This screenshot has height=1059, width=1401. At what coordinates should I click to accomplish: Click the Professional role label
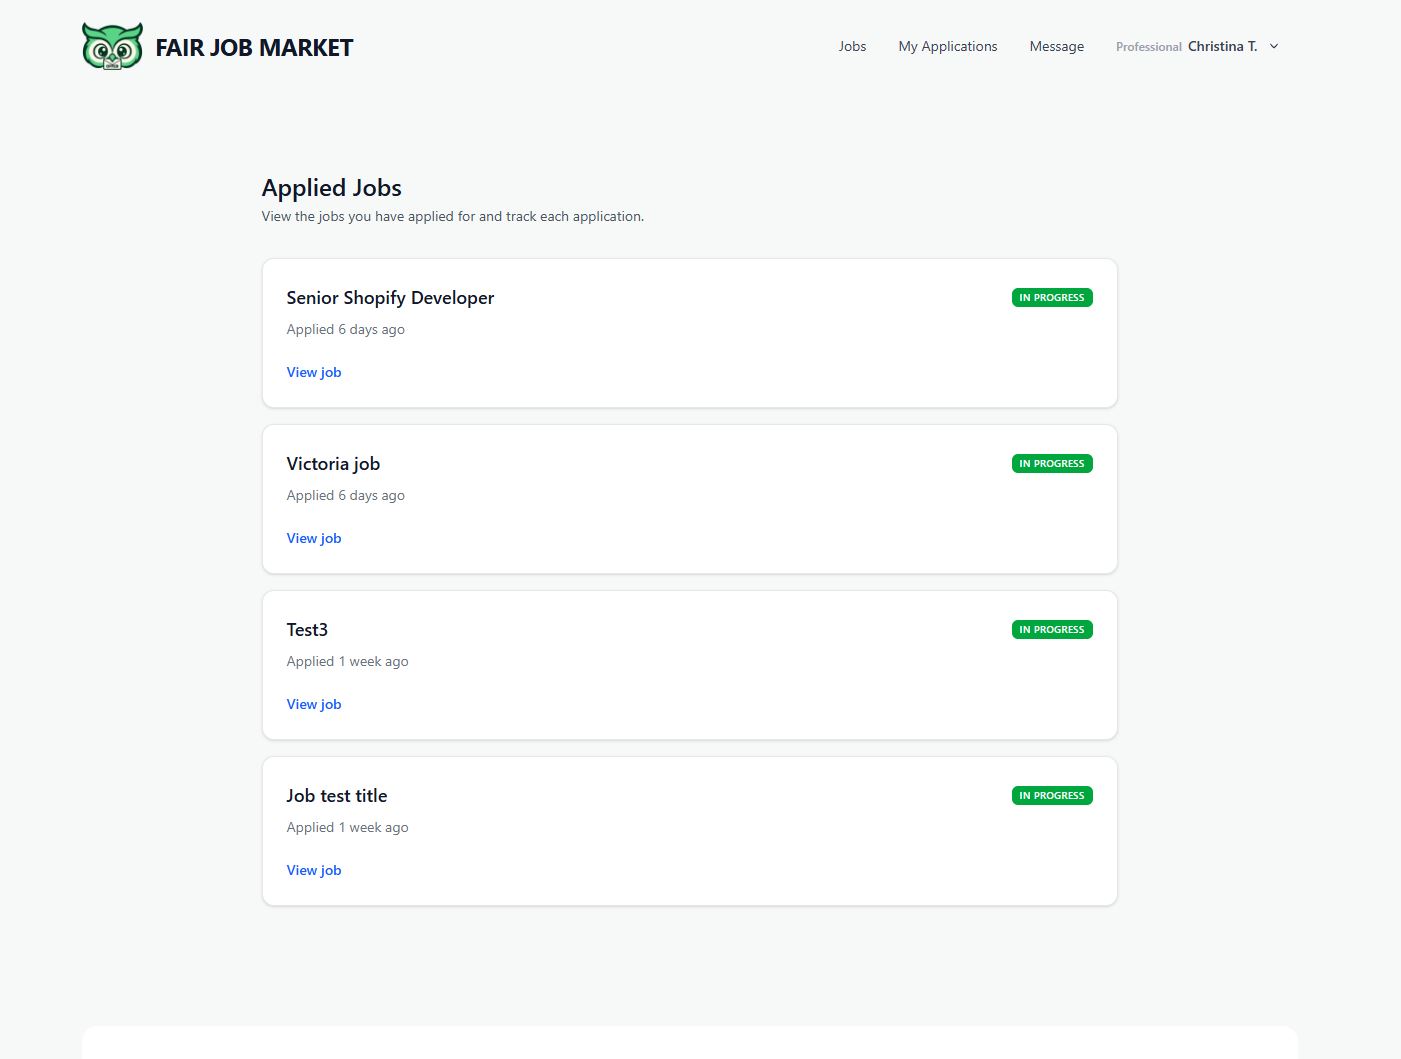click(x=1149, y=47)
